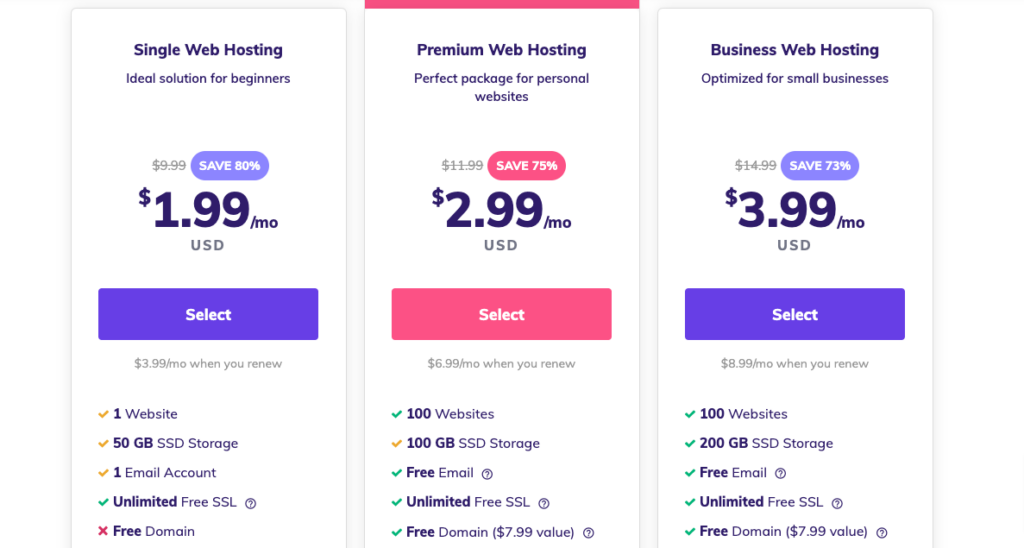Click the Single Web Hosting title
1024x548 pixels.
click(x=208, y=50)
